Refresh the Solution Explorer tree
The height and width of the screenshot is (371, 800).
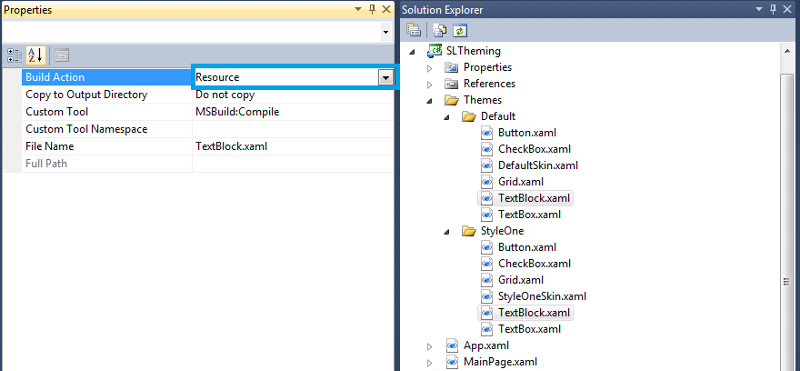pyautogui.click(x=460, y=30)
